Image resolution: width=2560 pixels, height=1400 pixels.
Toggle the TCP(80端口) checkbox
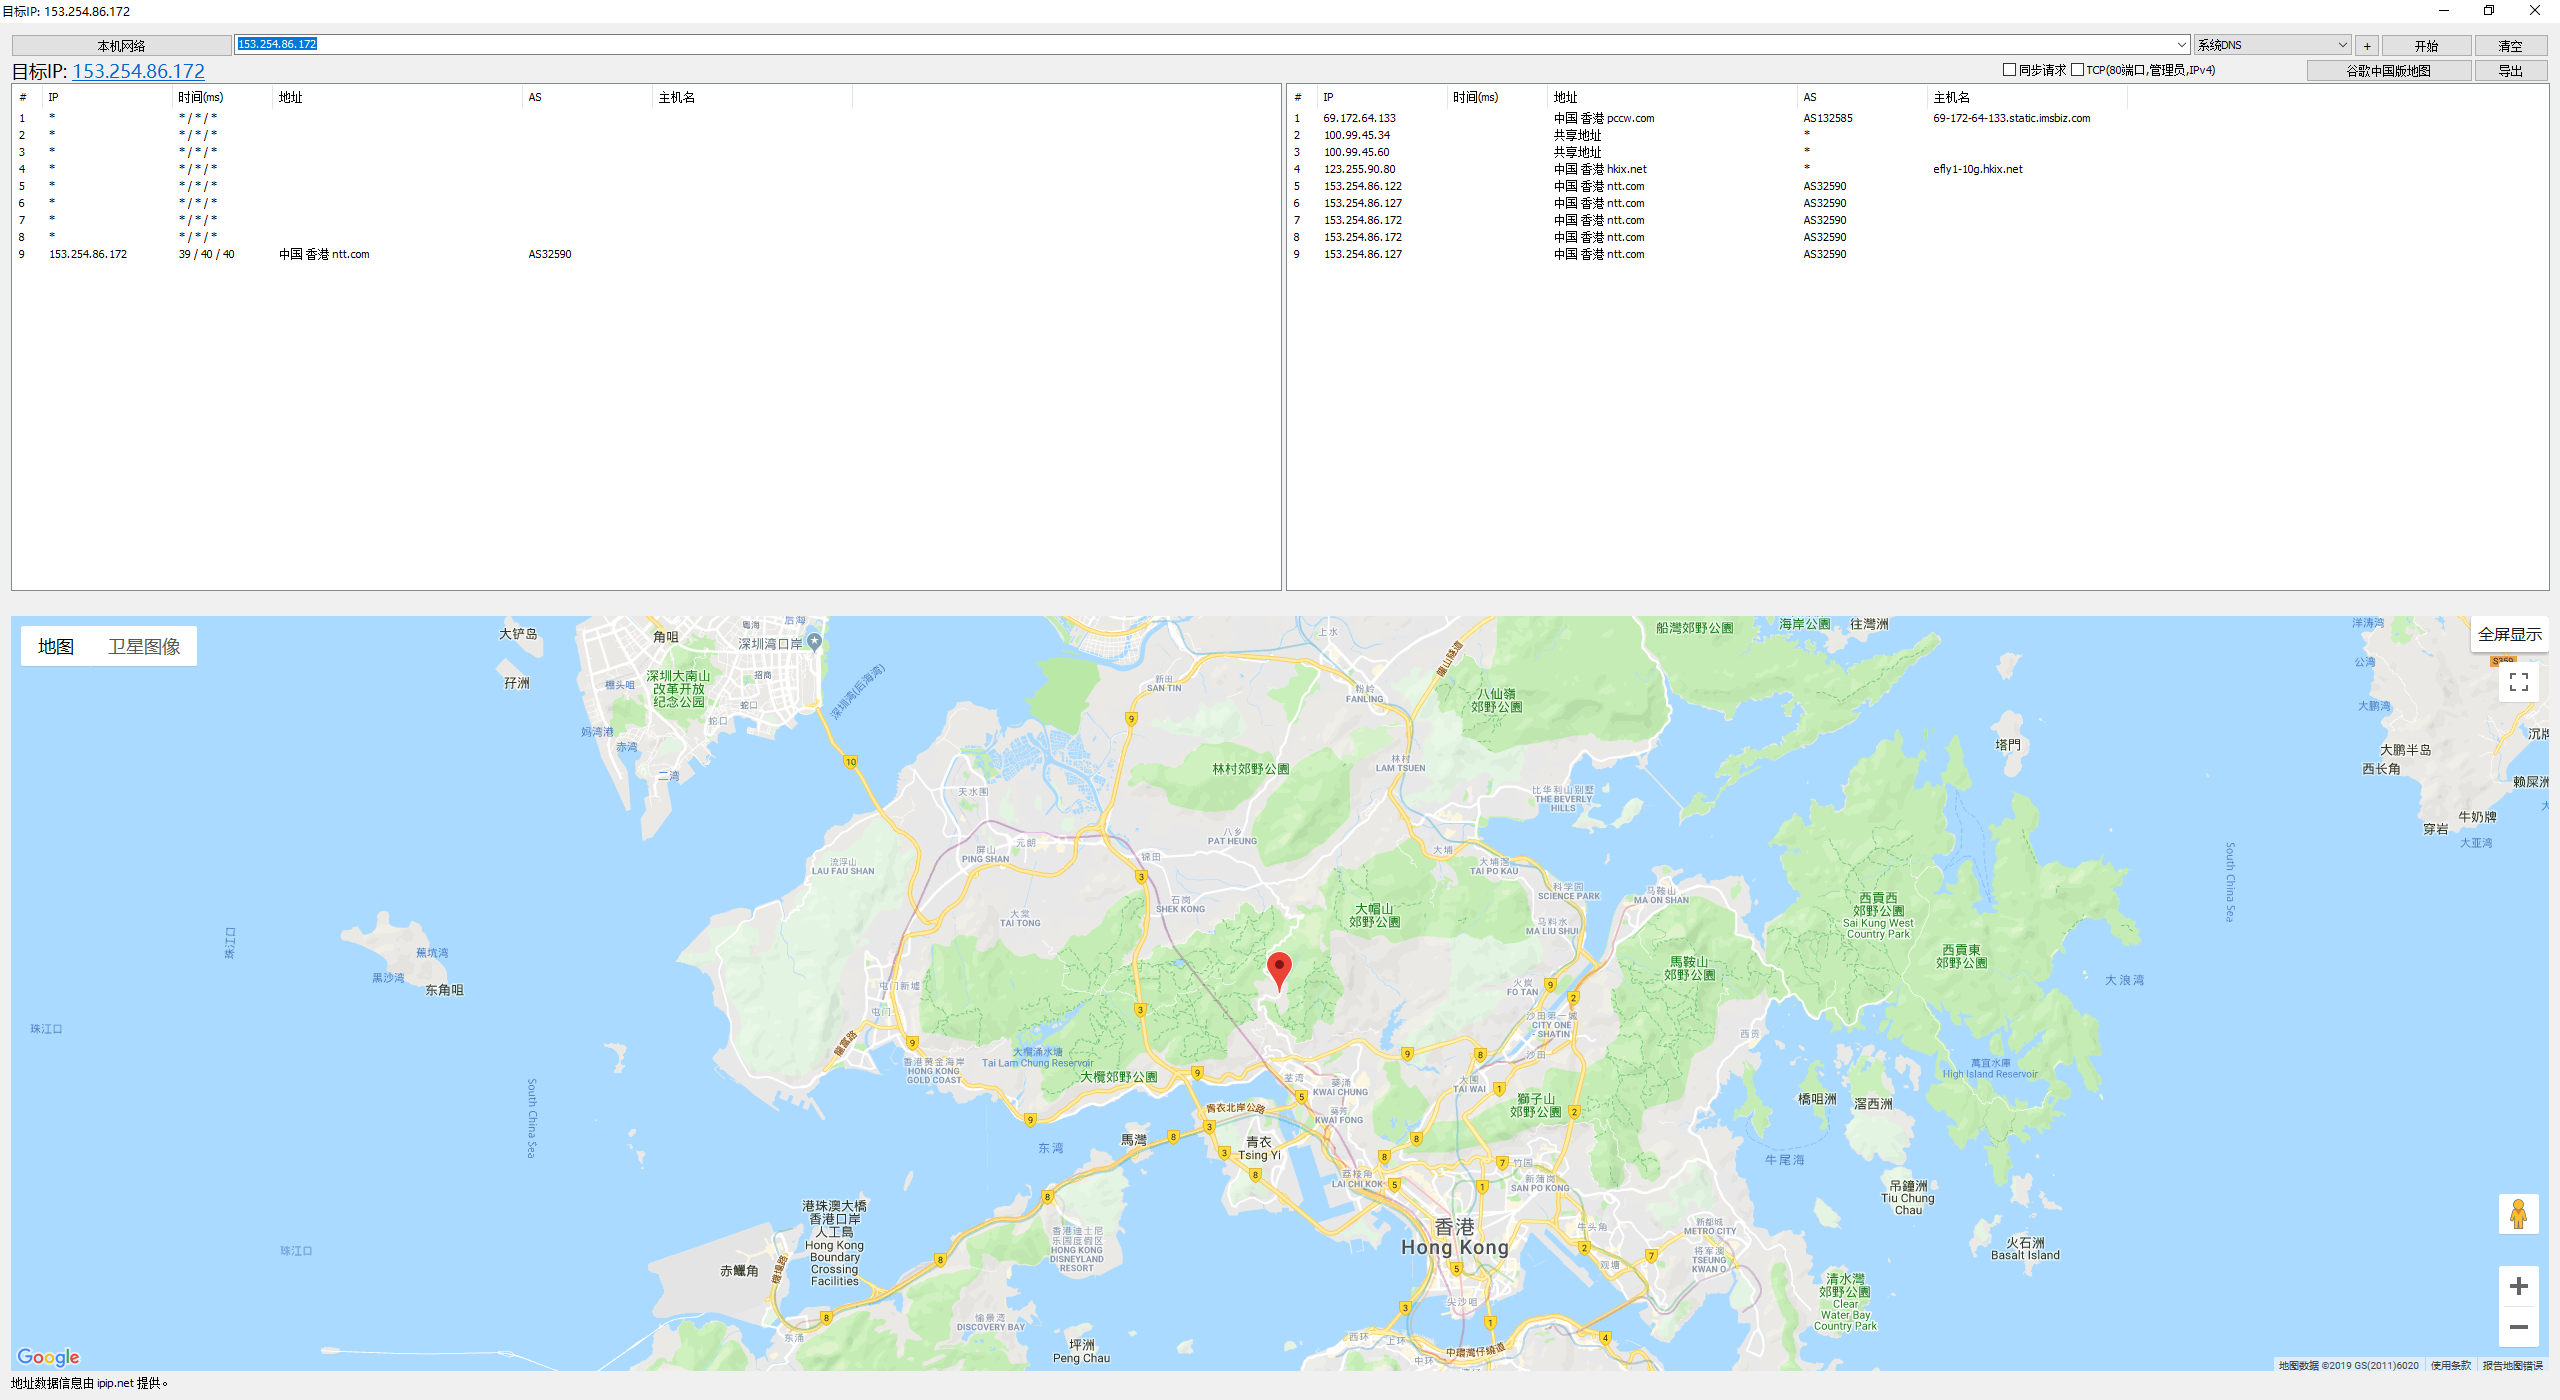pos(2077,70)
